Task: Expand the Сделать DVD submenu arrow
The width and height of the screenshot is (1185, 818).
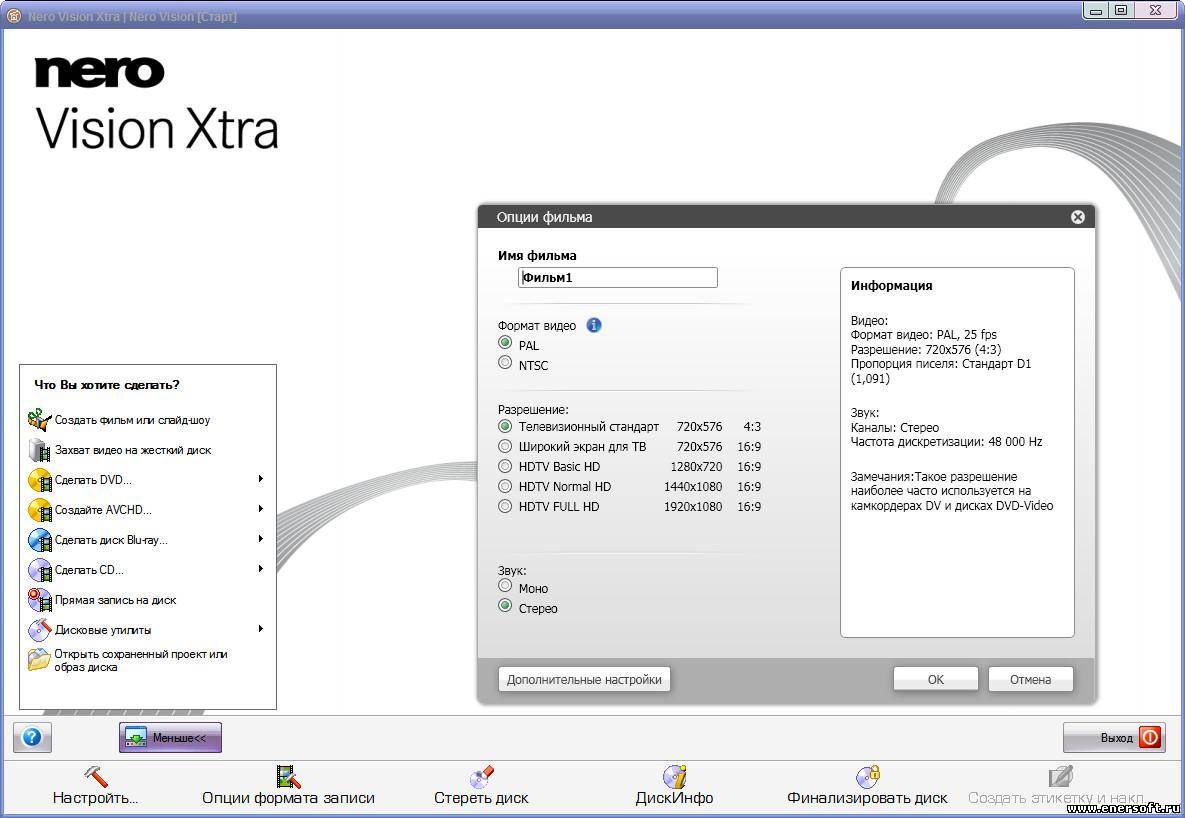Action: tap(261, 479)
